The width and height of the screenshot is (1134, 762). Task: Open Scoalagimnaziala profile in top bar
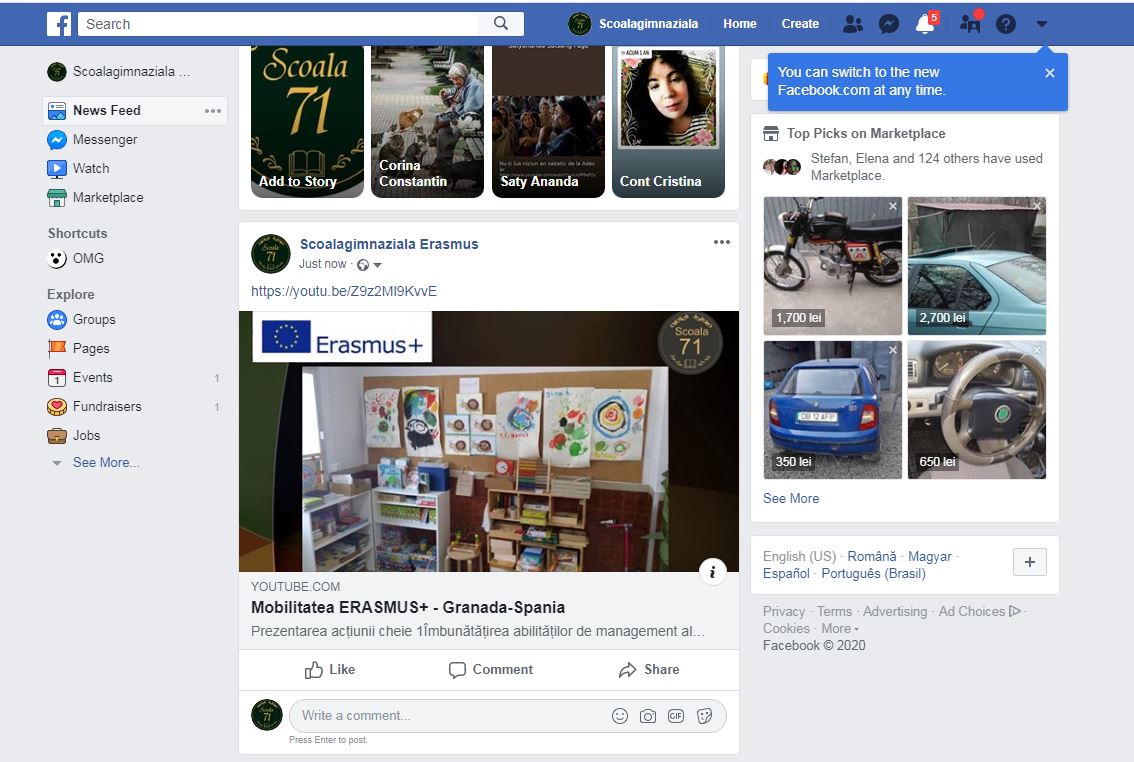coord(634,24)
